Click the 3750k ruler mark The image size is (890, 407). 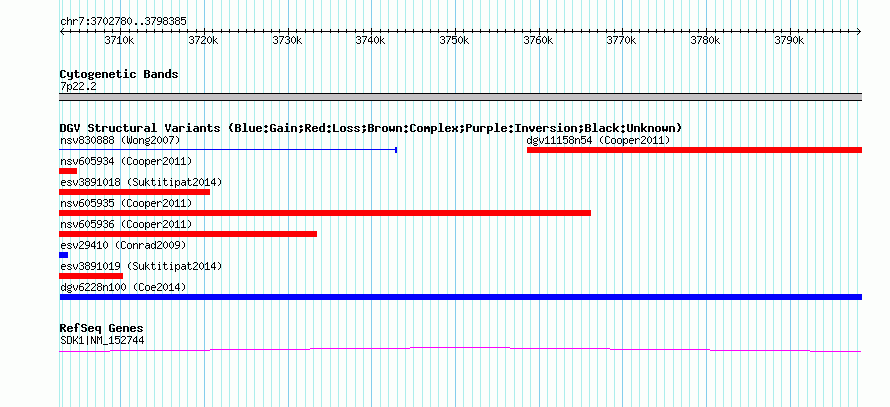pyautogui.click(x=455, y=41)
